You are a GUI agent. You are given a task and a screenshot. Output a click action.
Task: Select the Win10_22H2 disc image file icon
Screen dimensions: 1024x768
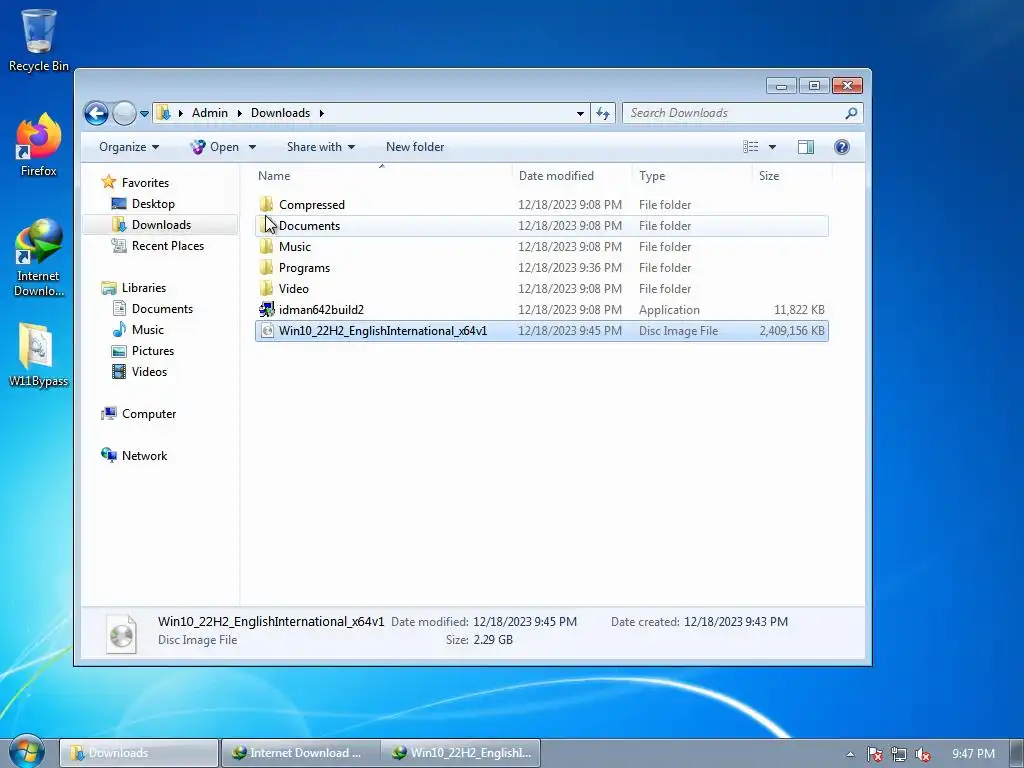tap(266, 330)
